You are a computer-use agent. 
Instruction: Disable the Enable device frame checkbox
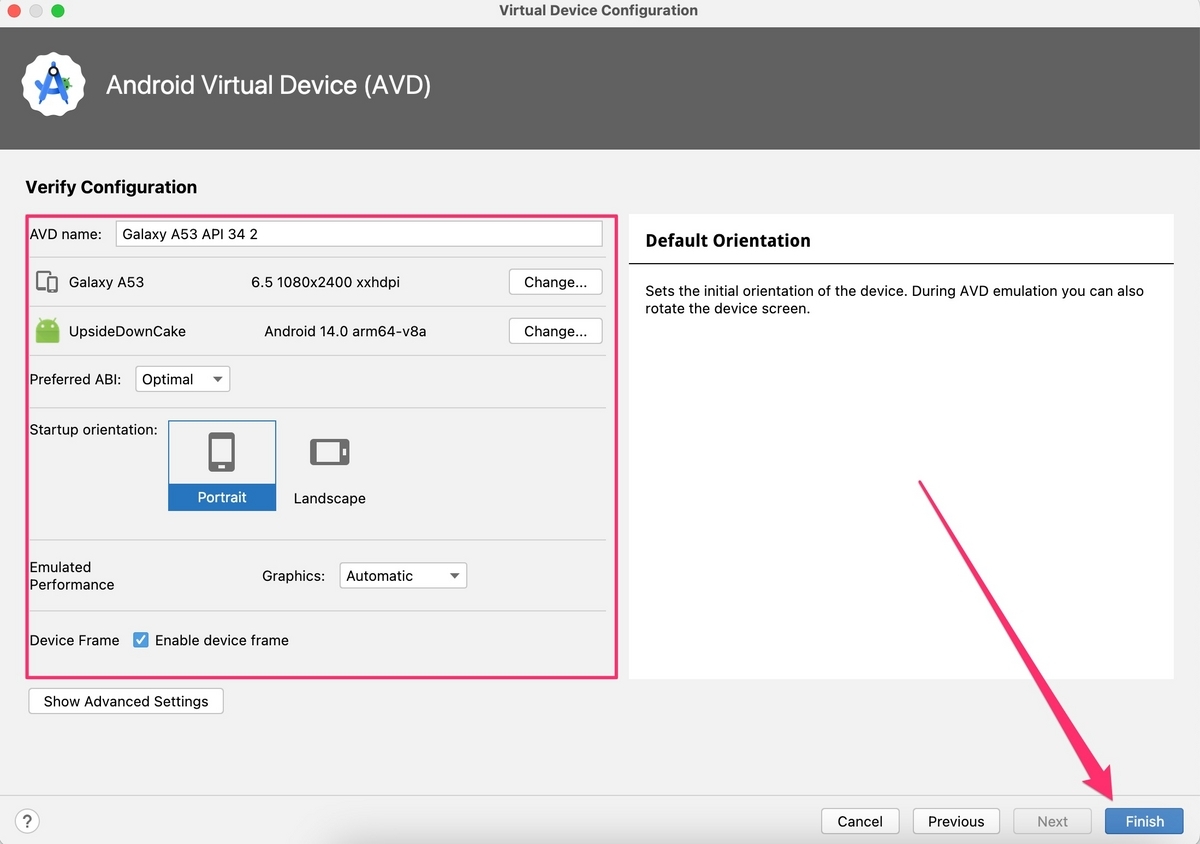141,640
